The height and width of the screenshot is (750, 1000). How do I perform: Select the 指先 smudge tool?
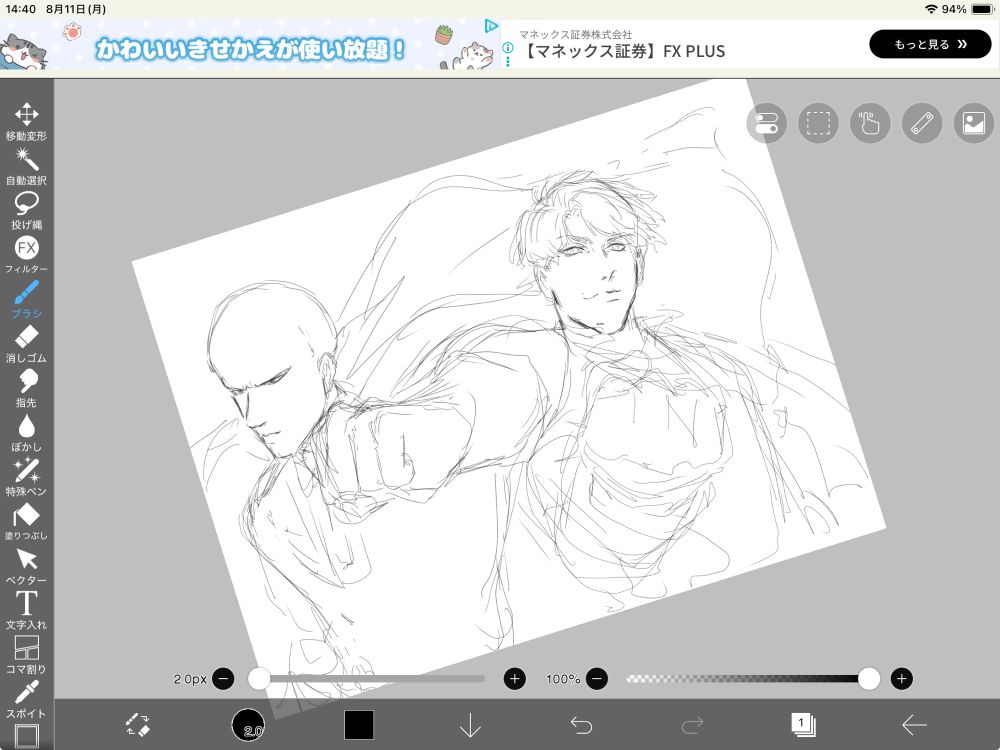26,388
